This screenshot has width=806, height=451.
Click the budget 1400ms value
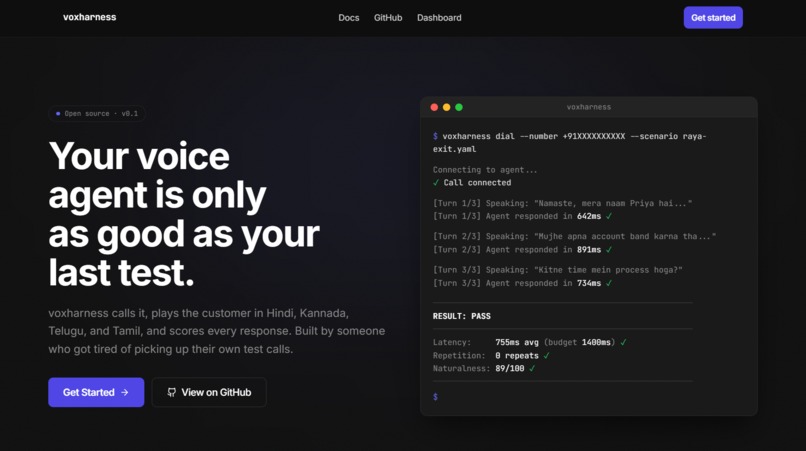pos(596,342)
